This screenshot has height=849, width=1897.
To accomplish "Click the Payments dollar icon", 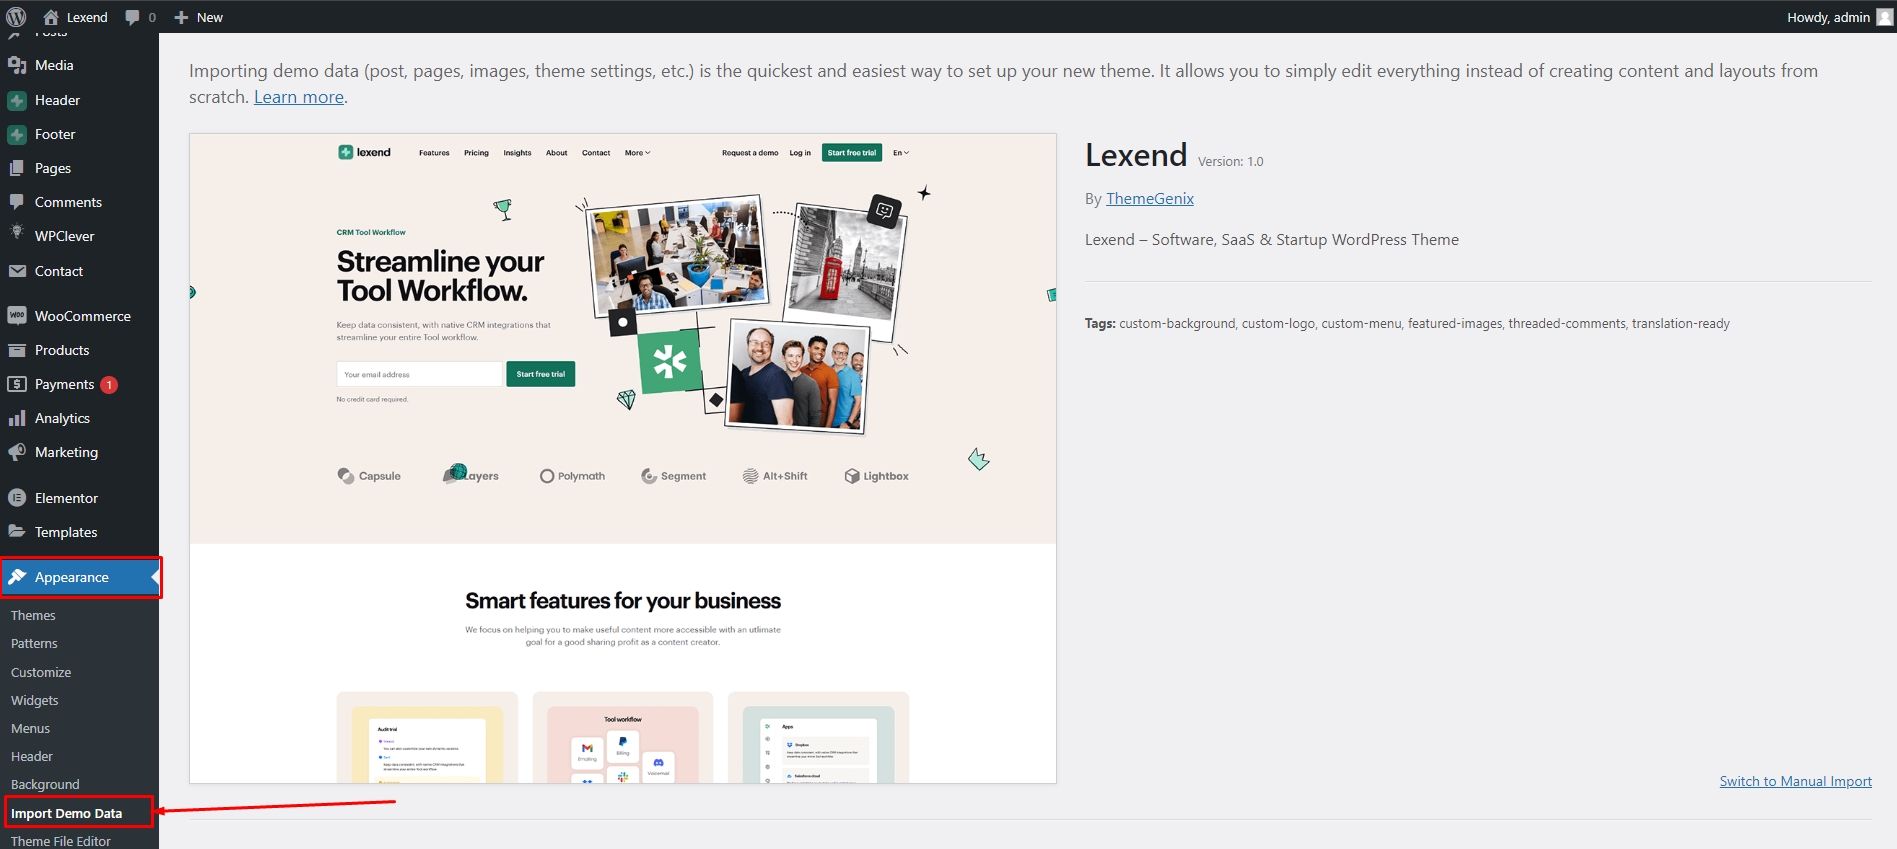I will pyautogui.click(x=17, y=384).
